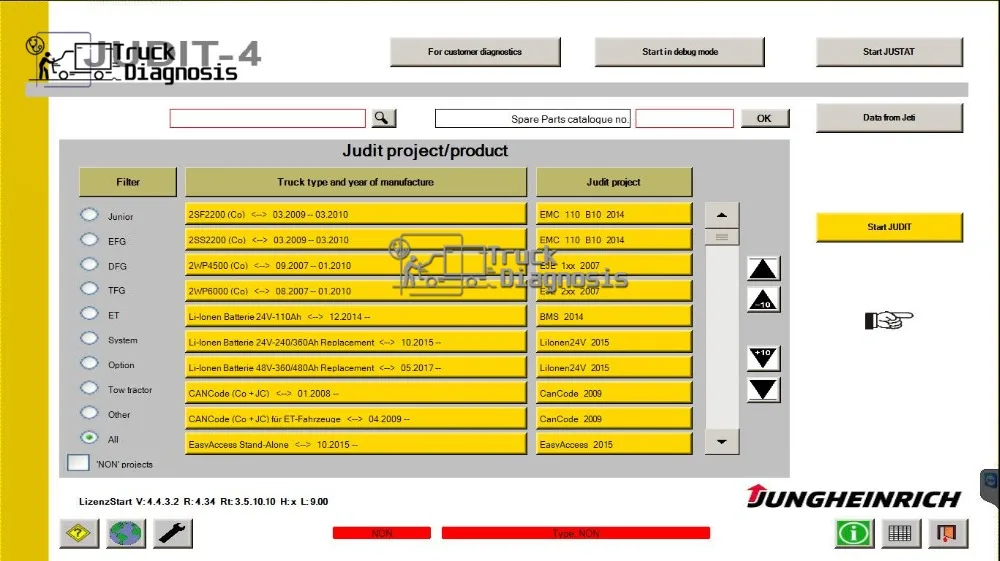Screen dimensions: 1000x561
Task: Click CanCode 2009 cell in 01.2008 row
Action: (614, 393)
